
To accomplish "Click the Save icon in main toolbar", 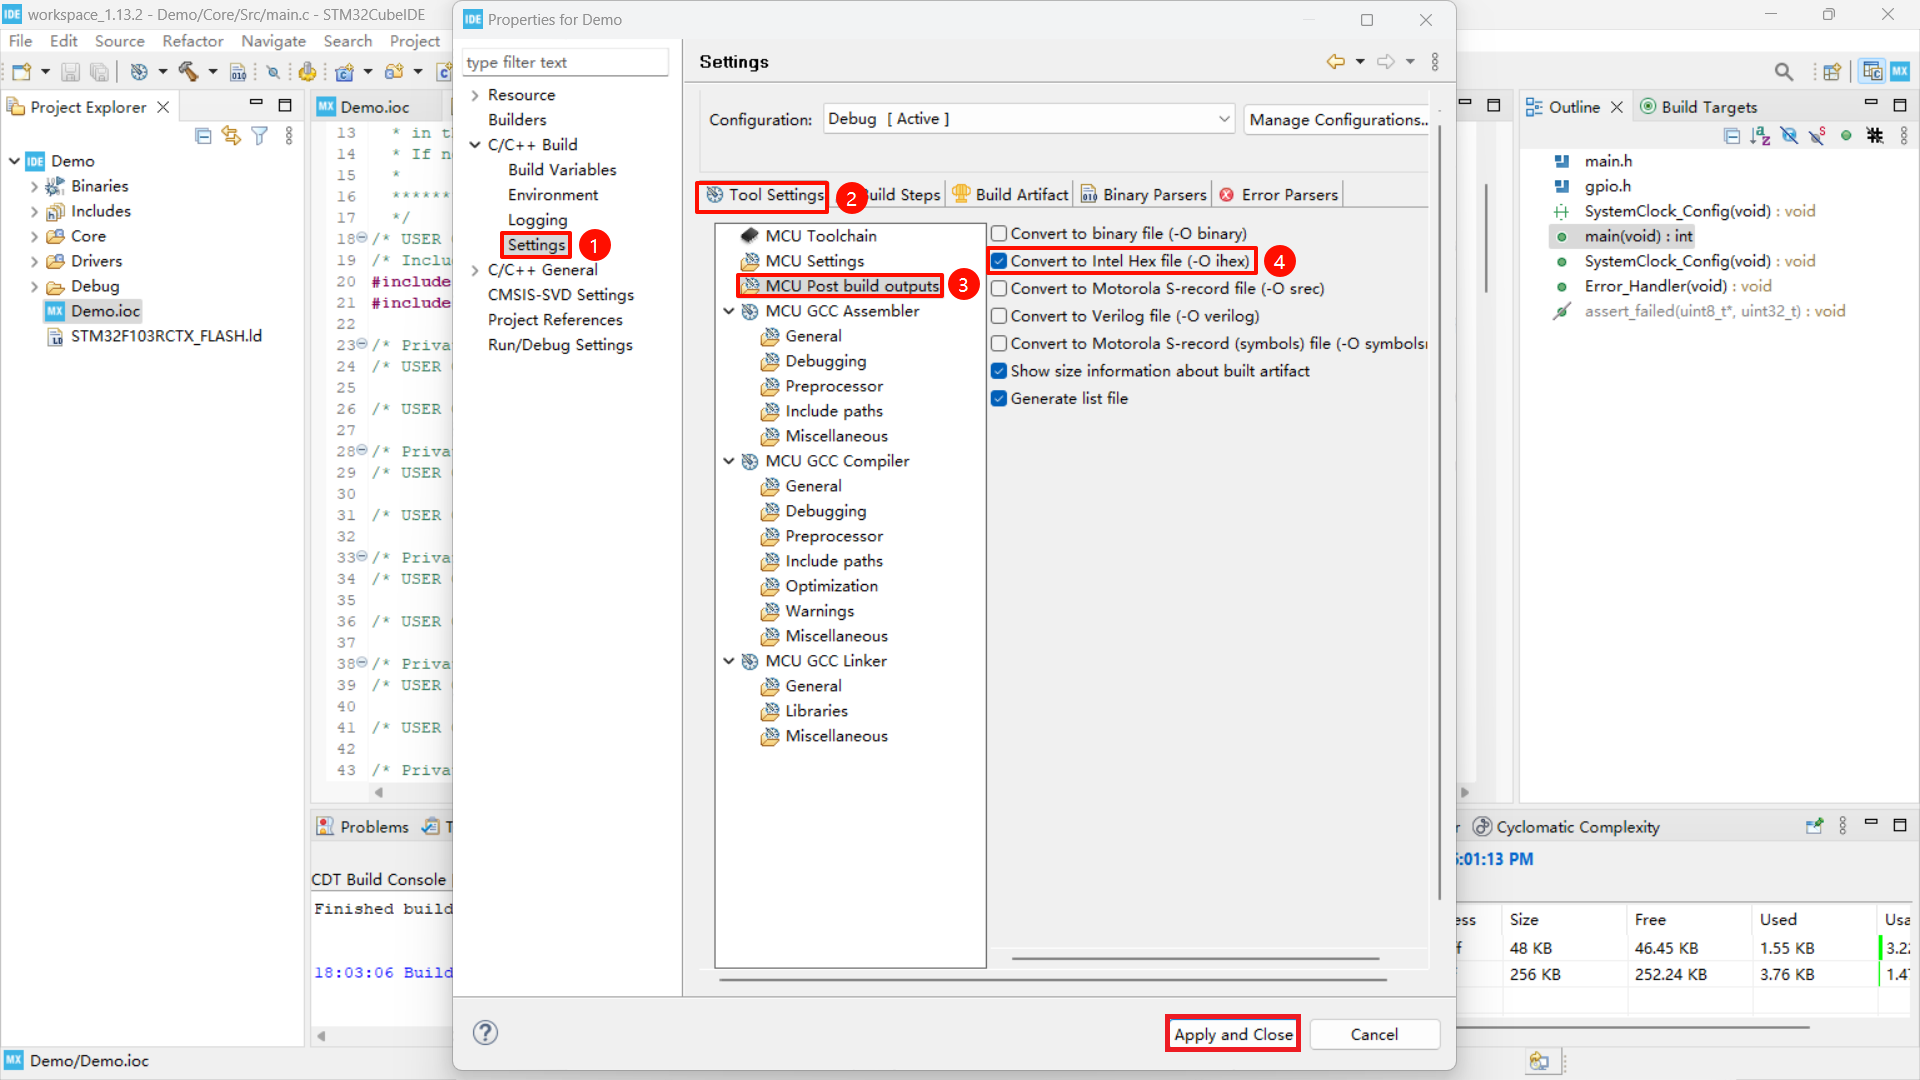I will pos(70,72).
